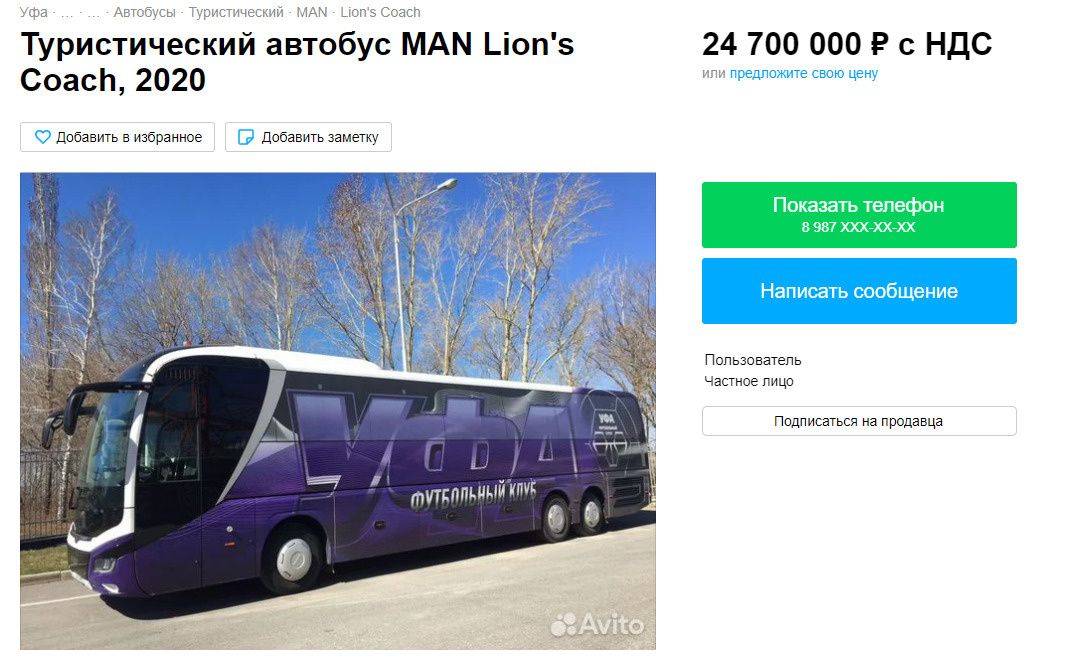Open the main bus photo
Screen dimensions: 1066x667
click(337, 410)
